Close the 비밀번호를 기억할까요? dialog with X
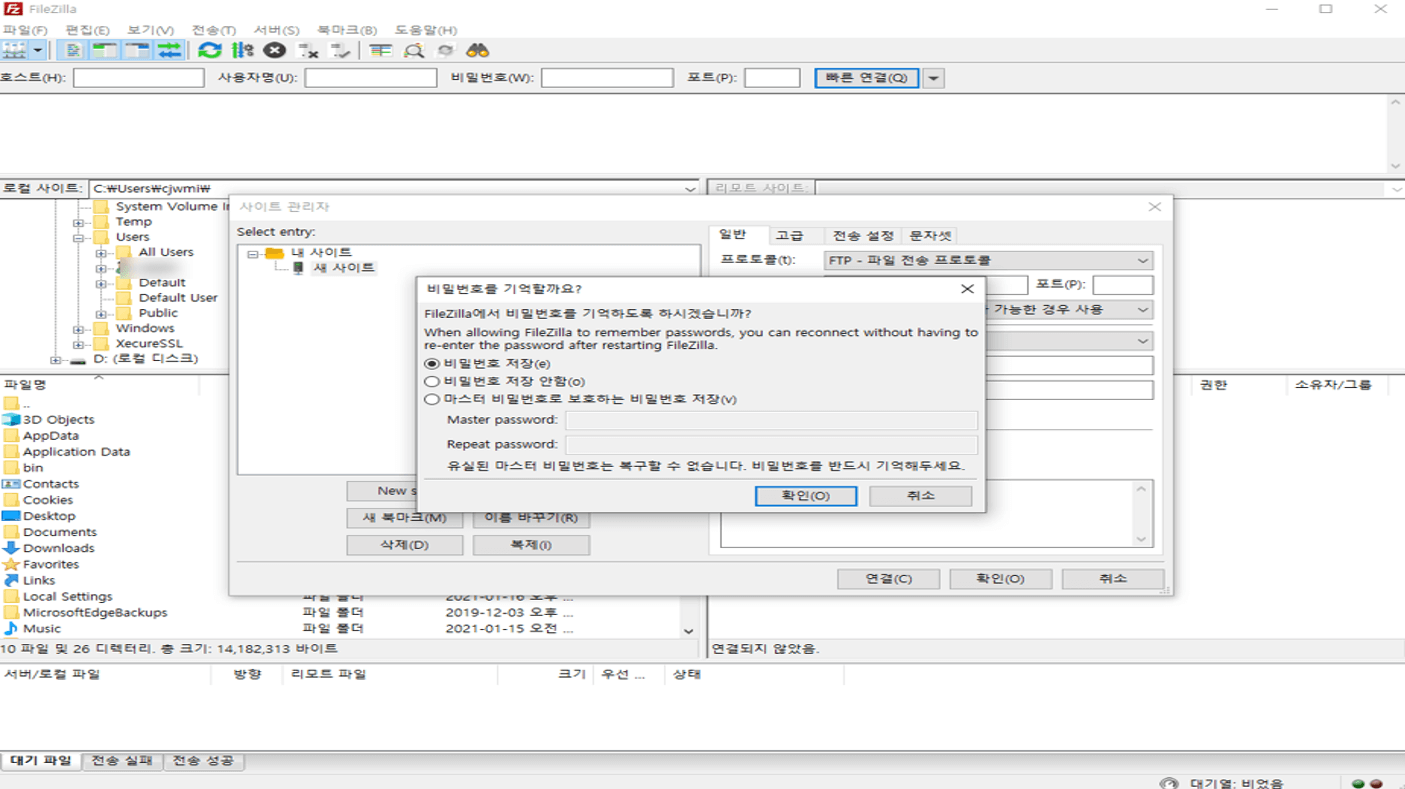Image resolution: width=1405 pixels, height=789 pixels. [x=967, y=289]
